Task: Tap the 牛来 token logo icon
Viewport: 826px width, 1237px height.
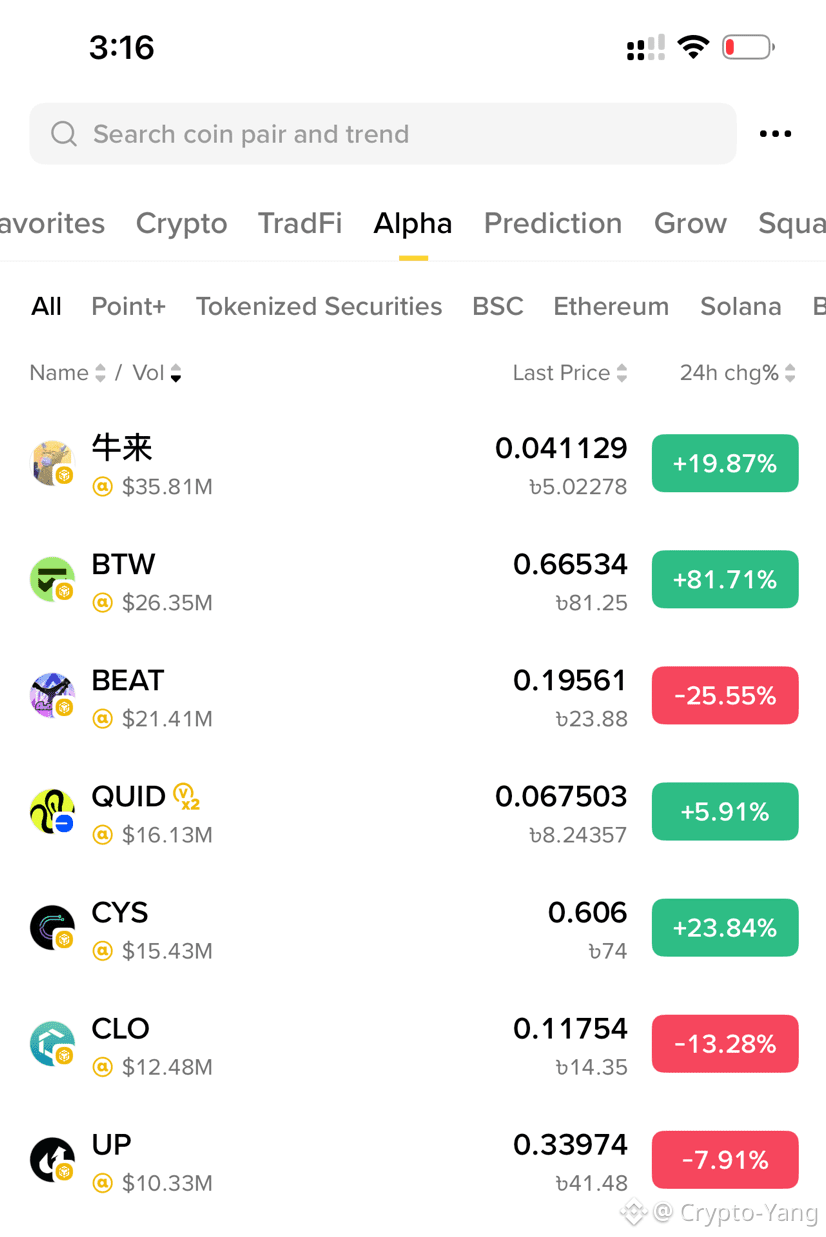Action: [52, 463]
